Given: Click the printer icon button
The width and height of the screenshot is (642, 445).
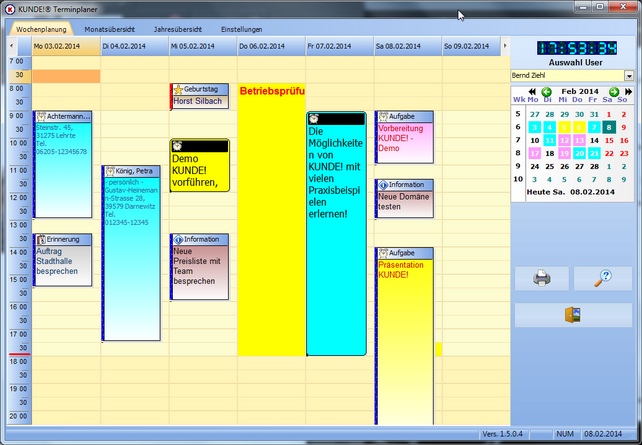Looking at the screenshot, I should tap(542, 278).
